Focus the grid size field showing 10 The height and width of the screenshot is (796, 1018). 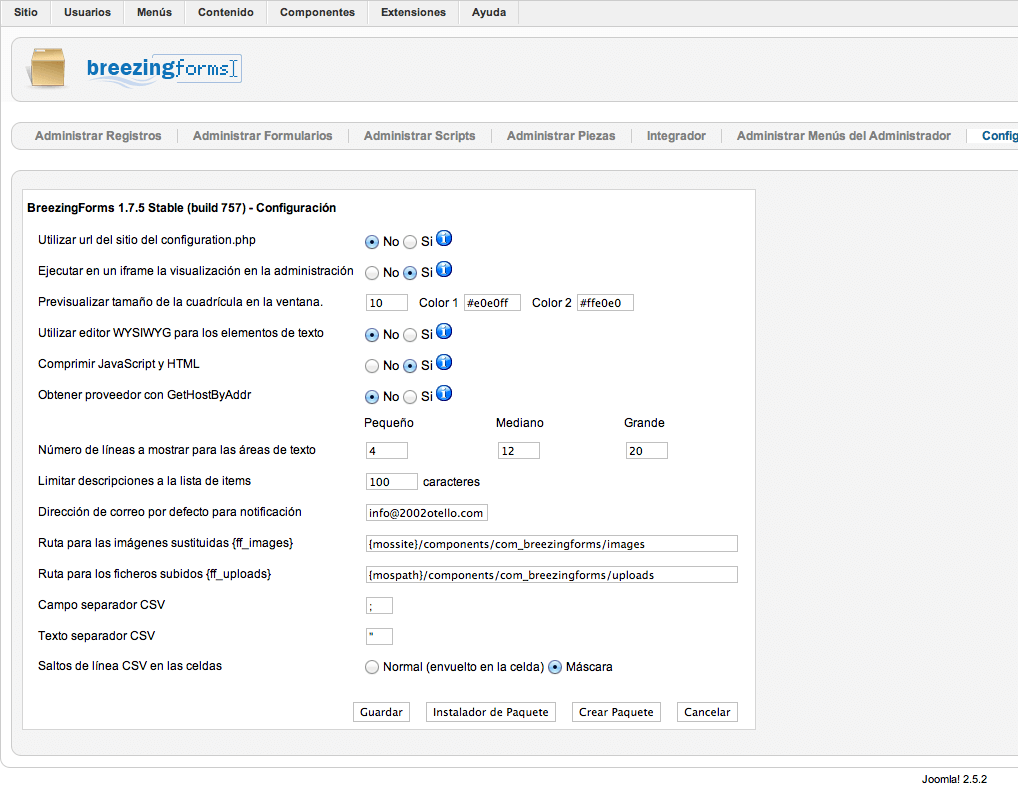point(387,303)
